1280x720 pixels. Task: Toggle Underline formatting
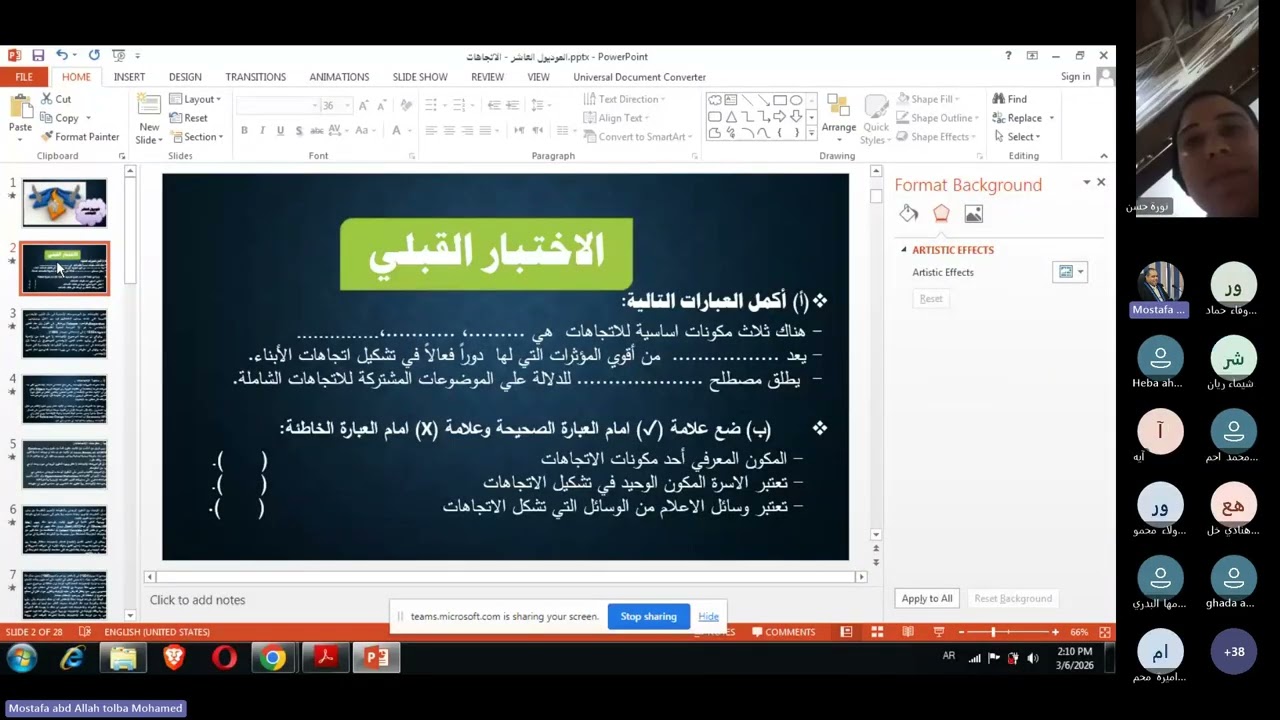[x=280, y=131]
